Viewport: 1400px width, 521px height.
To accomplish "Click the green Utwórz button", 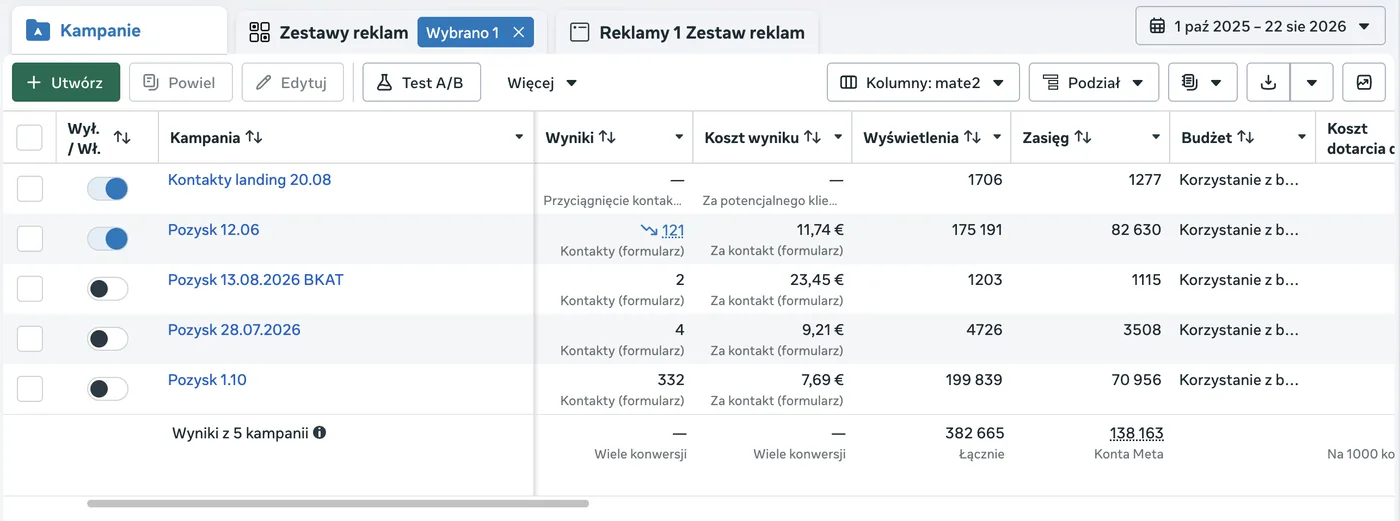I will (66, 82).
